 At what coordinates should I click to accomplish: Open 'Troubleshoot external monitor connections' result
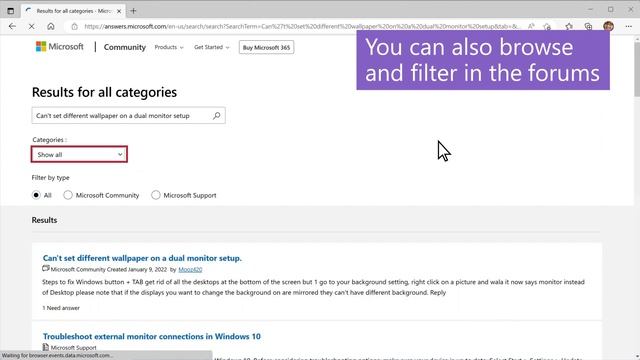click(x=151, y=336)
